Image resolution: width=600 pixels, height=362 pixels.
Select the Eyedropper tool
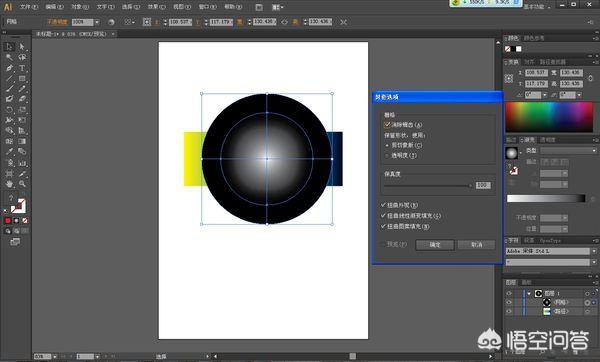pos(9,152)
